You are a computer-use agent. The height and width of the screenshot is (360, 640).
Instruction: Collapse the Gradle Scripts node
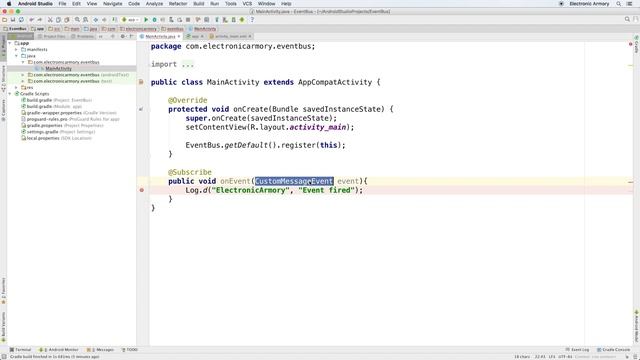[x=10, y=94]
